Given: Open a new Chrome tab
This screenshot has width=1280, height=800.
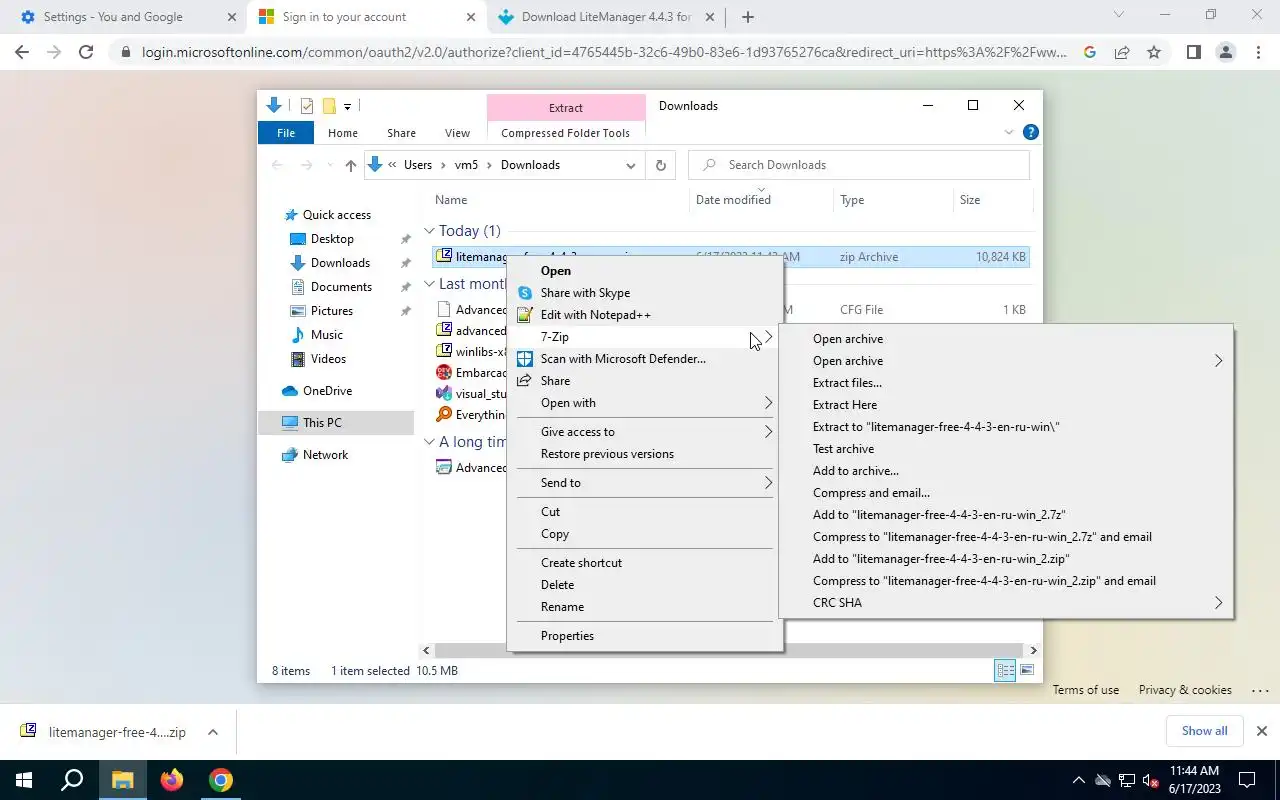Looking at the screenshot, I should [x=747, y=16].
